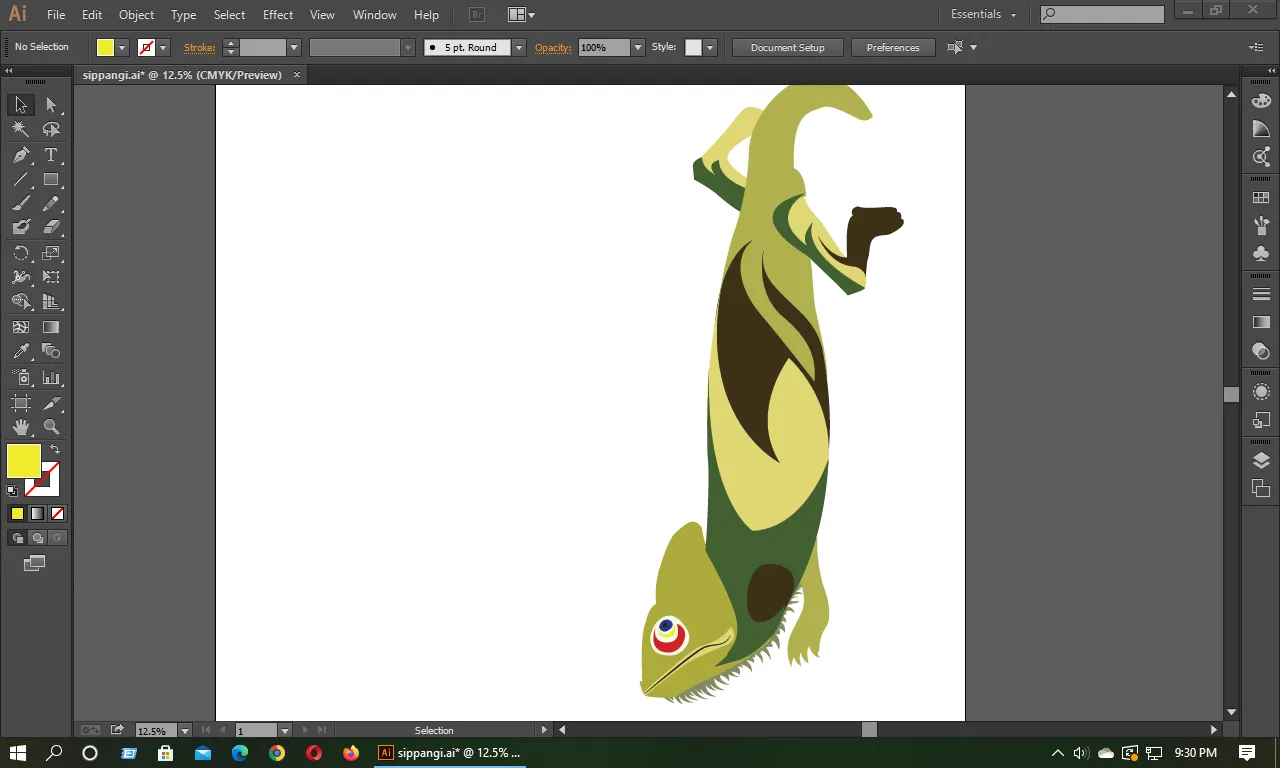This screenshot has height=768, width=1280.
Task: Select the Eraser tool
Action: pos(51,228)
